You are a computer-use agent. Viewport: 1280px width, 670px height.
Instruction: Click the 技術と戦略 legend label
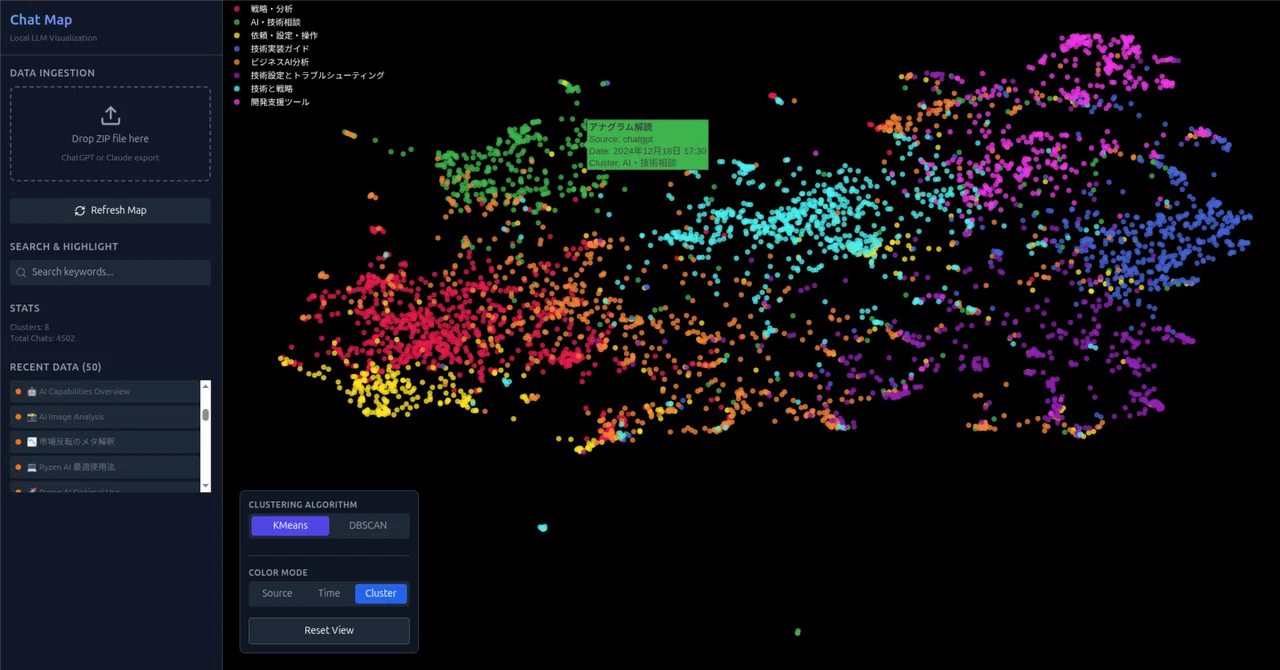(x=272, y=89)
